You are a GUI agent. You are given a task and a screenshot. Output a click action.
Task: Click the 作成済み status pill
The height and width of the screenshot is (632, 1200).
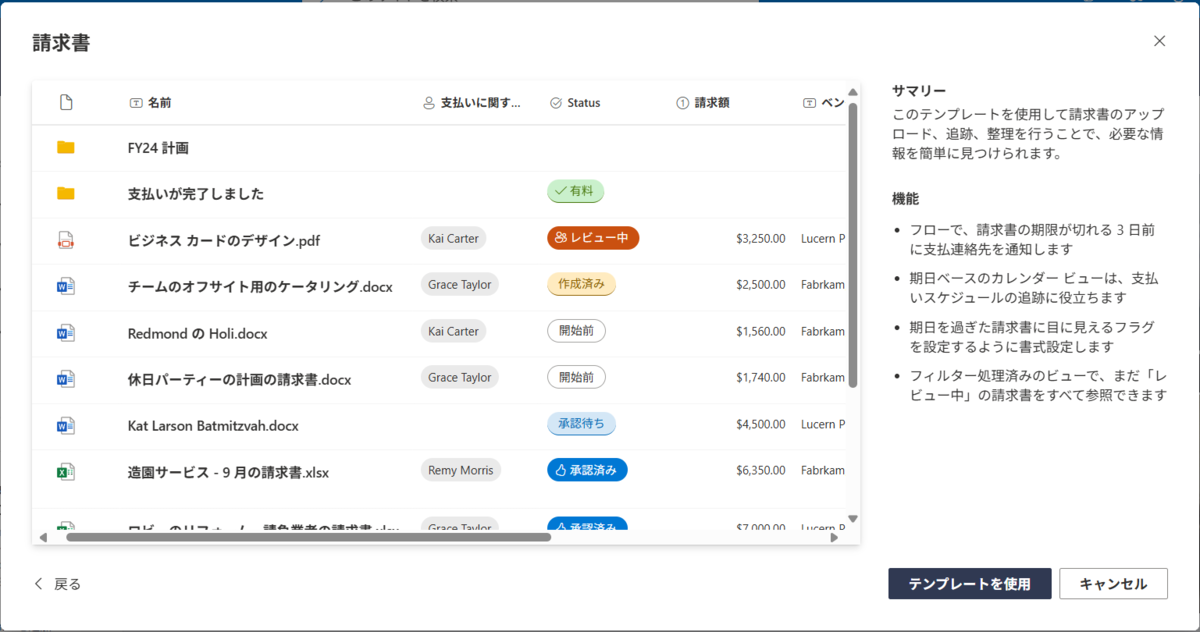581,284
